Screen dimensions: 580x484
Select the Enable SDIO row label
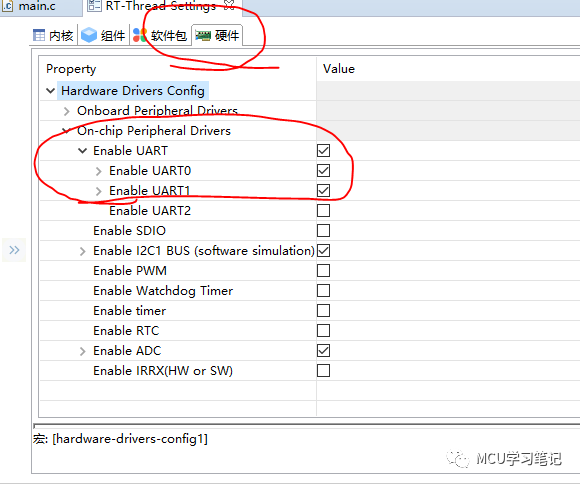(129, 231)
